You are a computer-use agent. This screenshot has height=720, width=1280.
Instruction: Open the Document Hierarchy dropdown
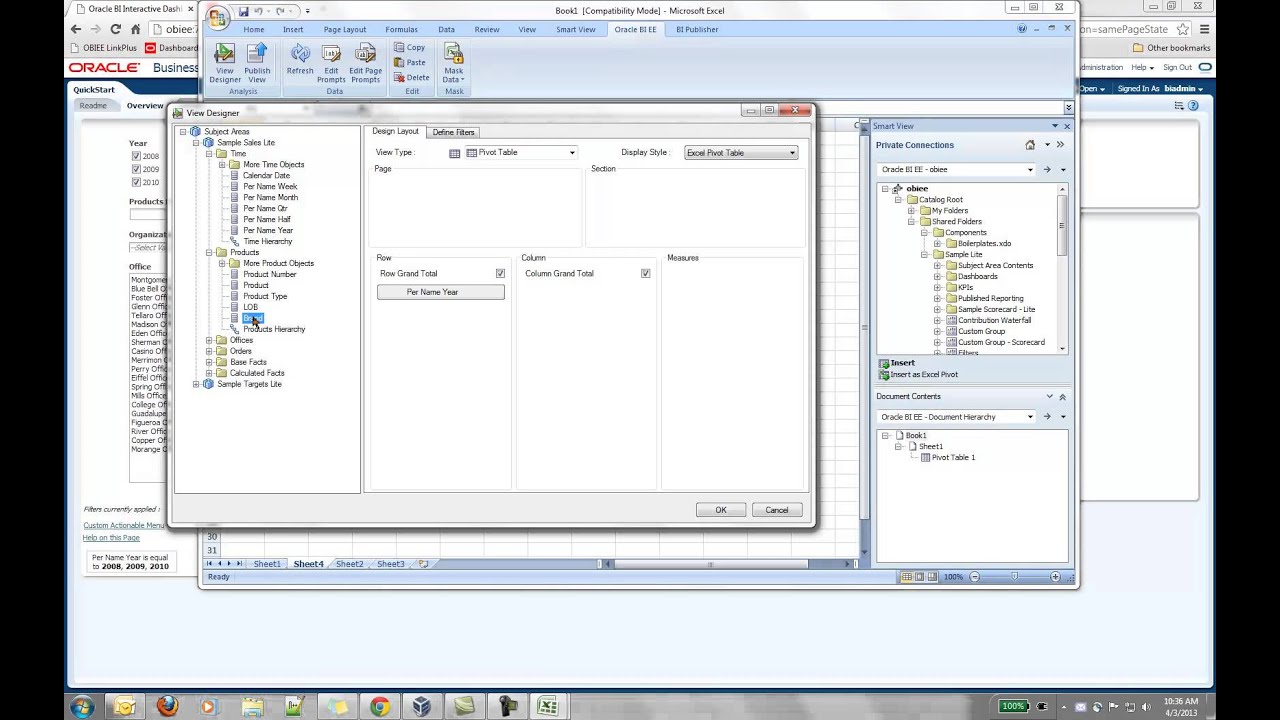(x=1030, y=417)
